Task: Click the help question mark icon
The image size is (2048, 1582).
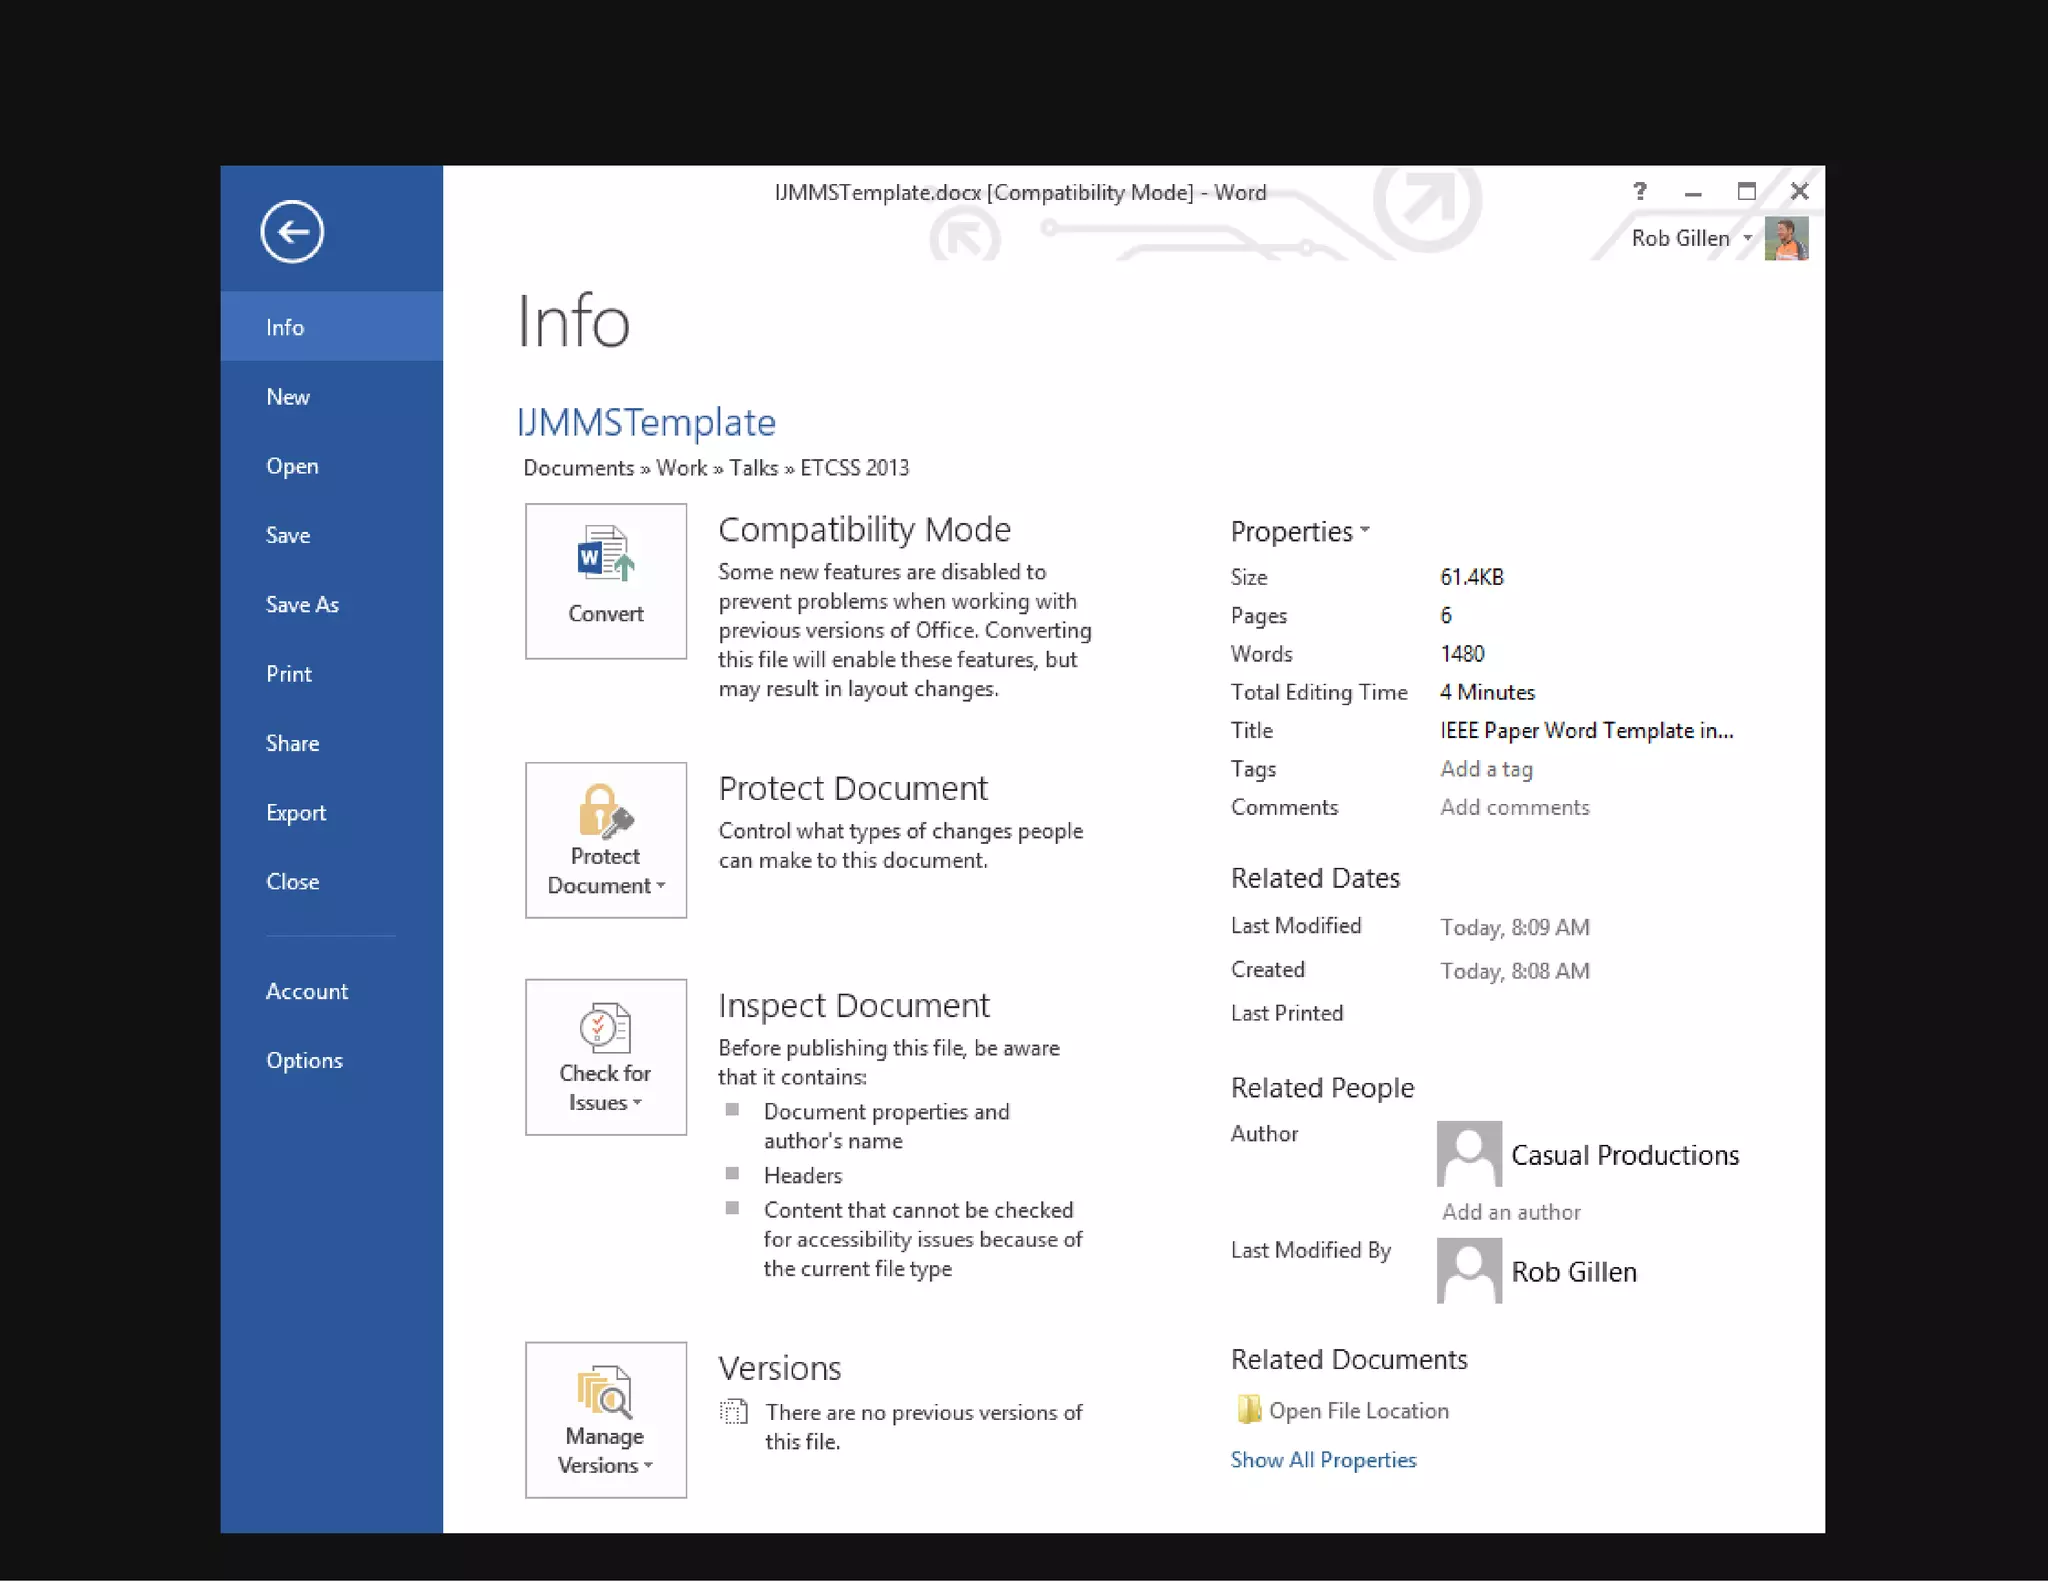Action: [x=1640, y=191]
